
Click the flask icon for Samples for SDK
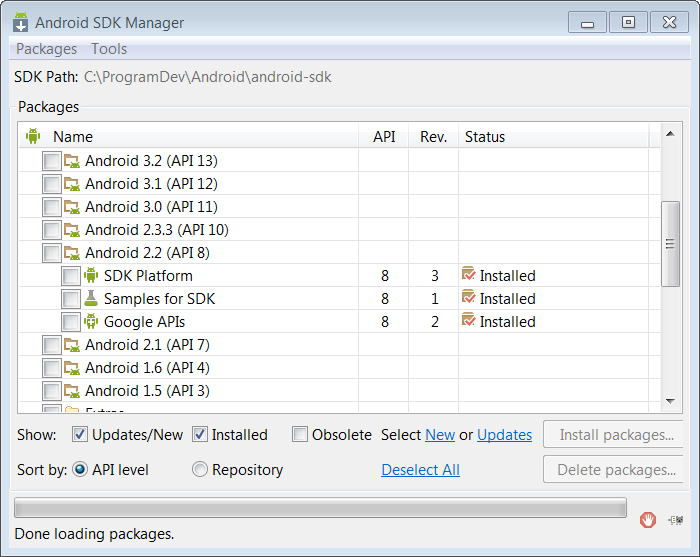tap(91, 298)
